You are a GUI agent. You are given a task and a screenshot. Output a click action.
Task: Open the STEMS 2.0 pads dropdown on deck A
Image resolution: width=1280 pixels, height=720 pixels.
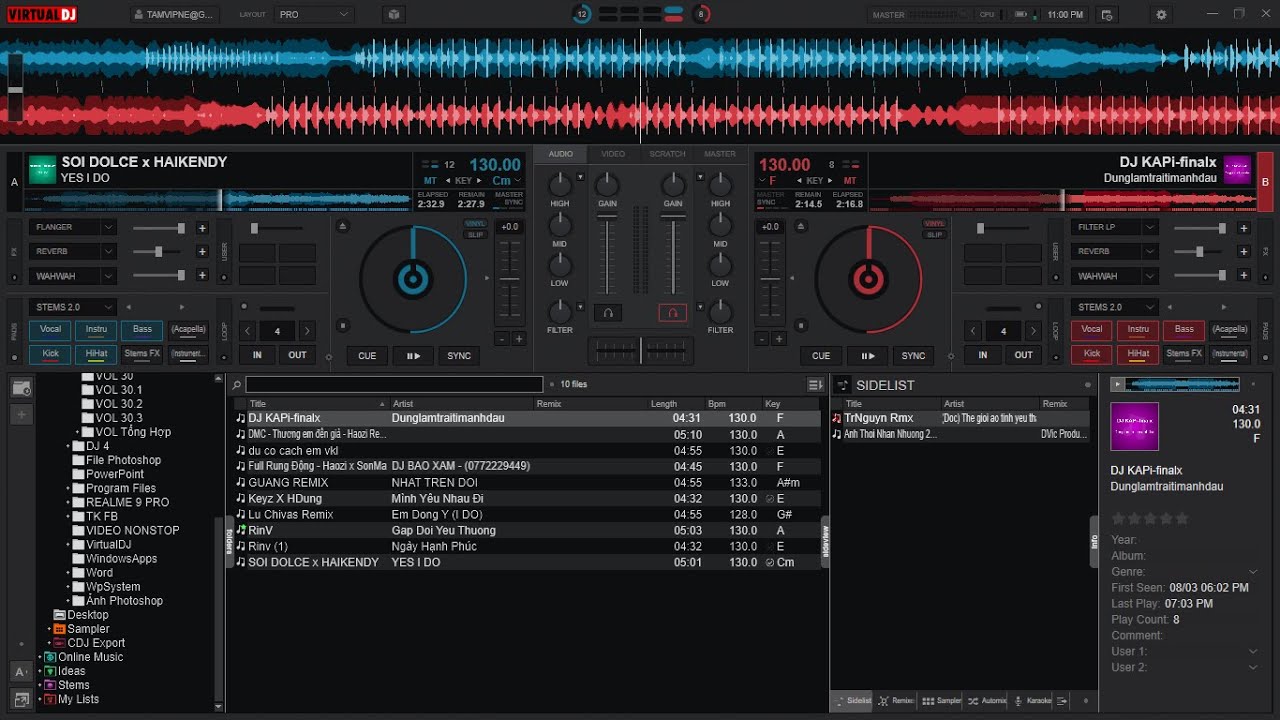73,307
